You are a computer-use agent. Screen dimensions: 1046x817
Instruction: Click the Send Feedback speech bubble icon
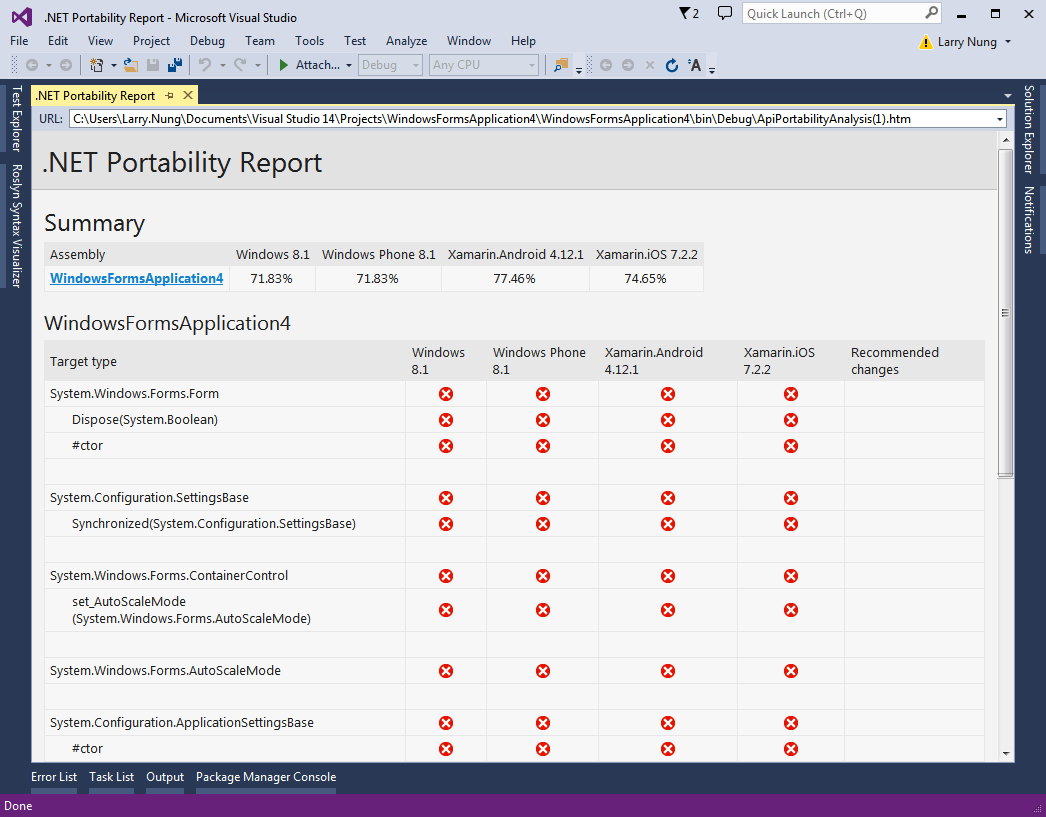(x=724, y=13)
